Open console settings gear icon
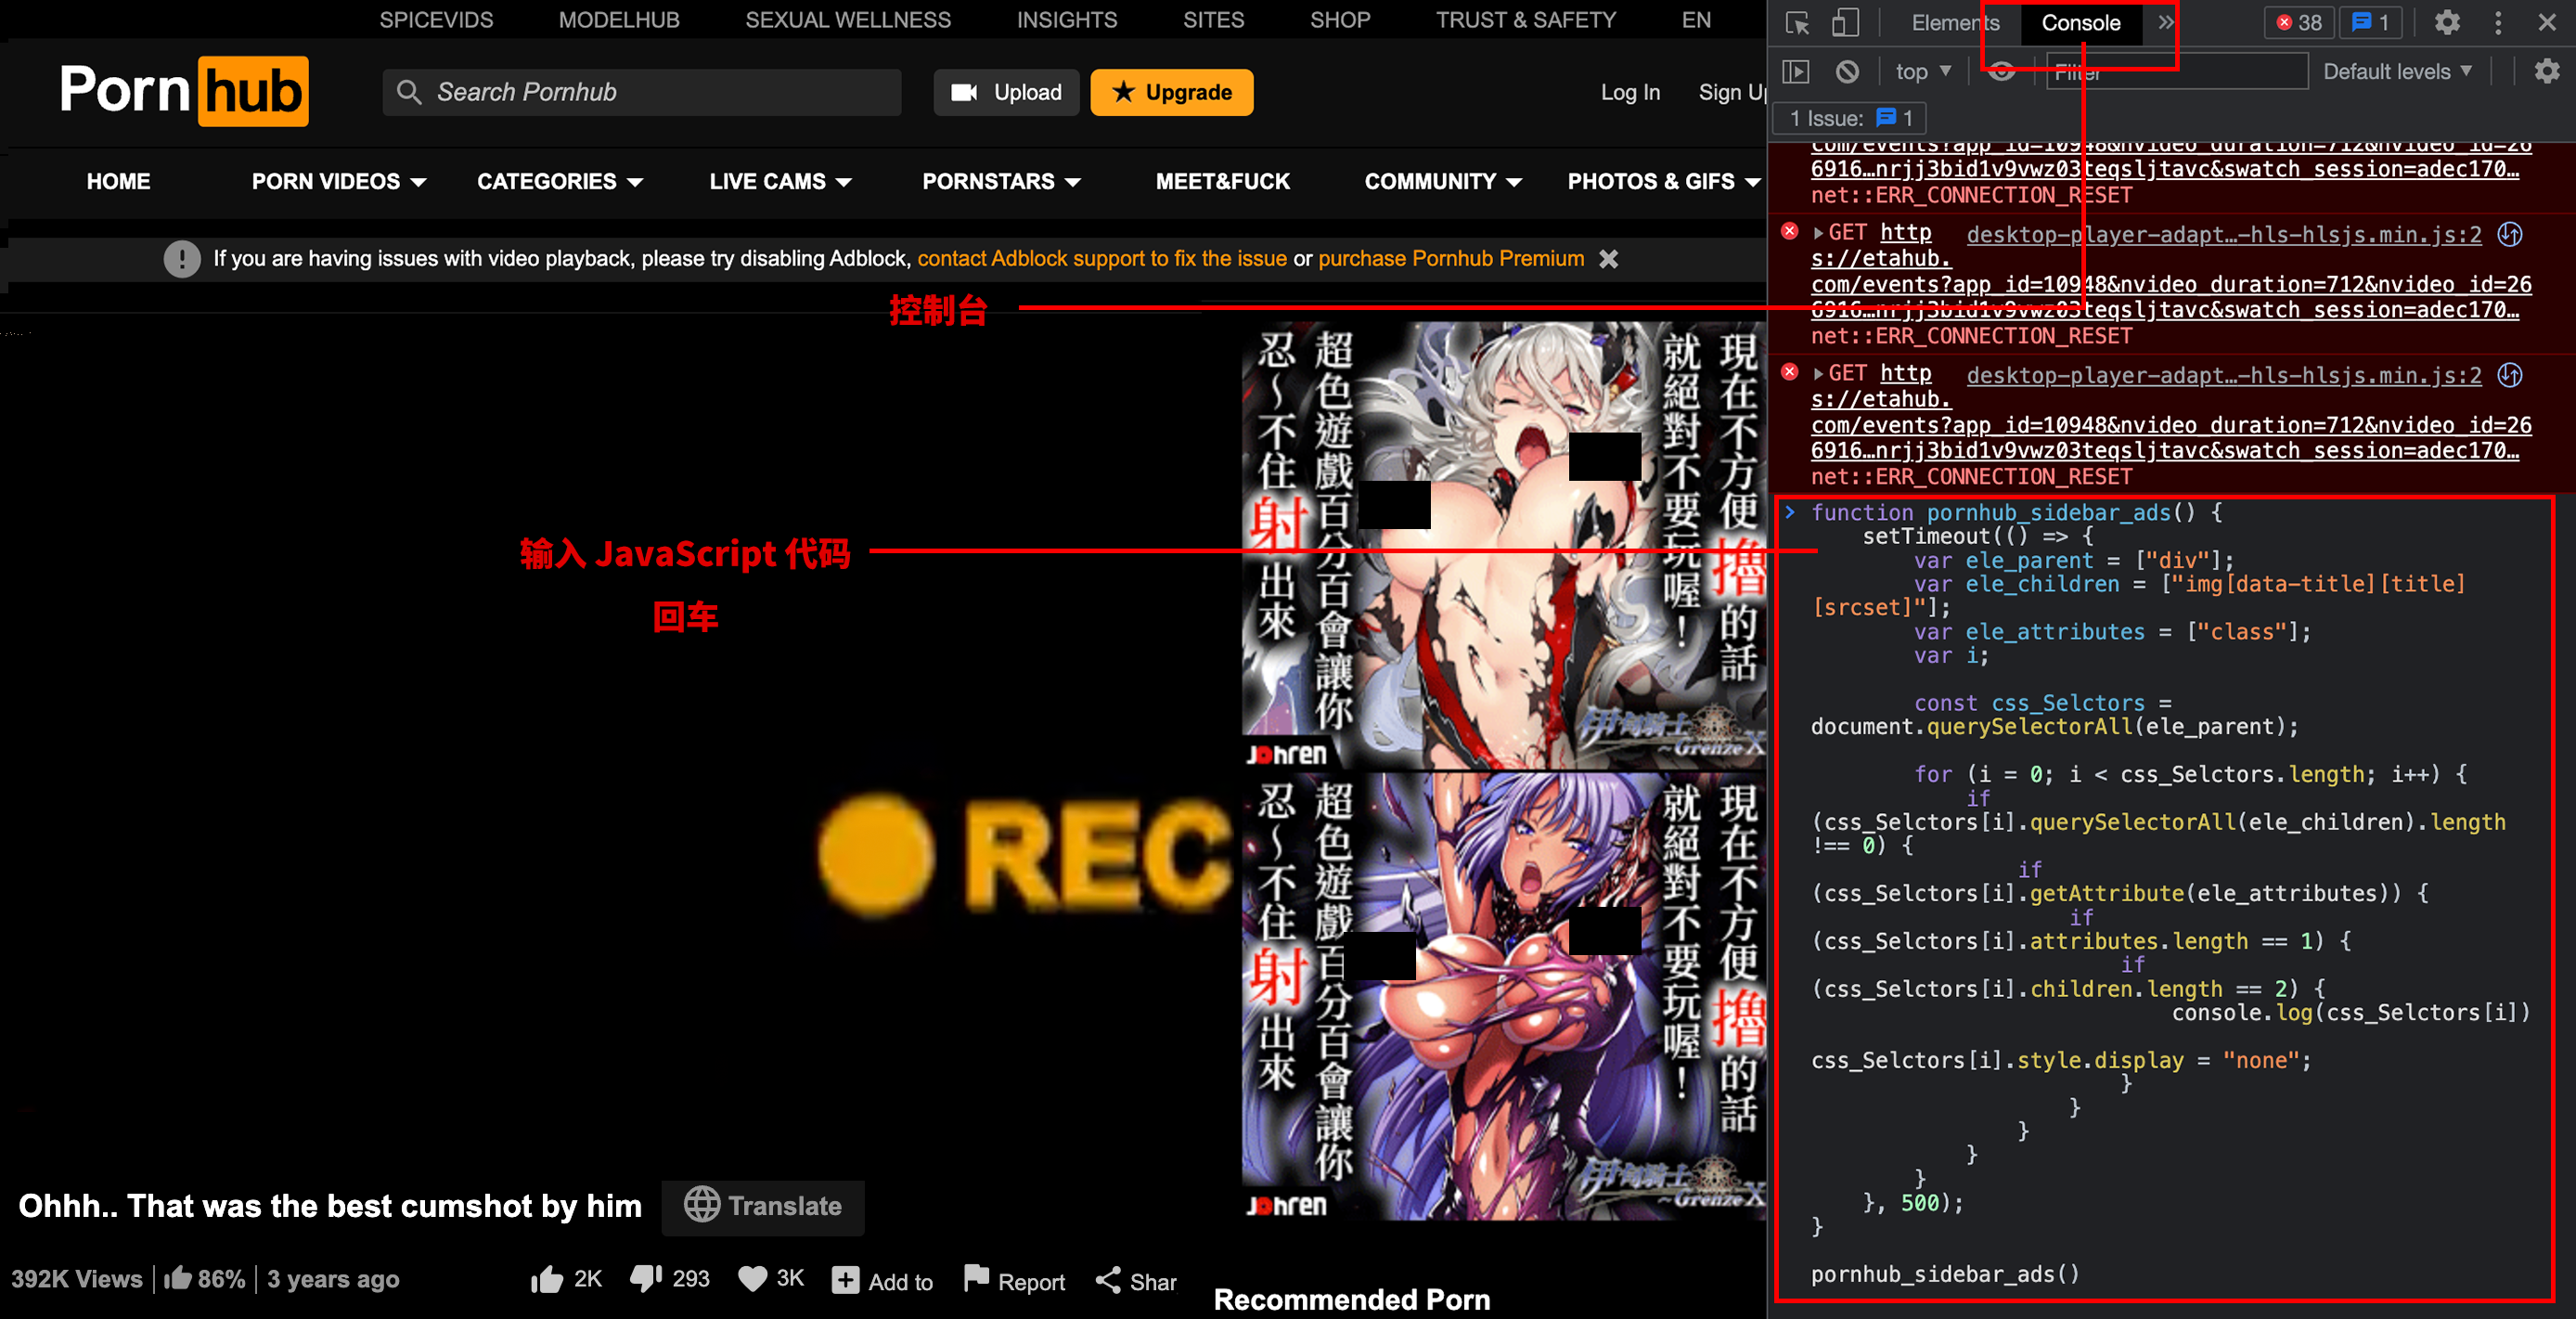 [2547, 72]
